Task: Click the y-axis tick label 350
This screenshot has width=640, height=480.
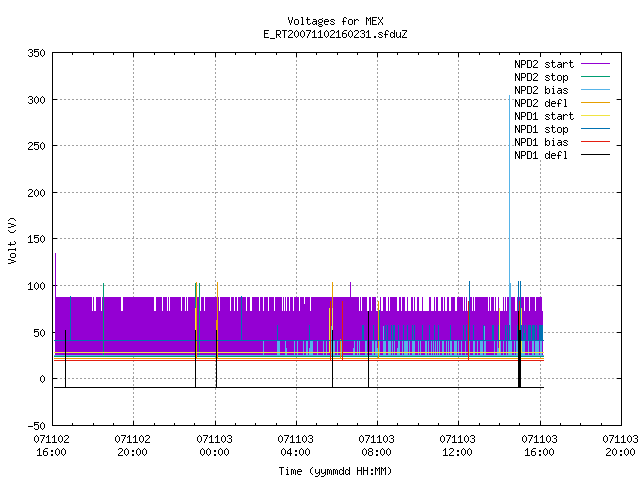Action: point(36,53)
